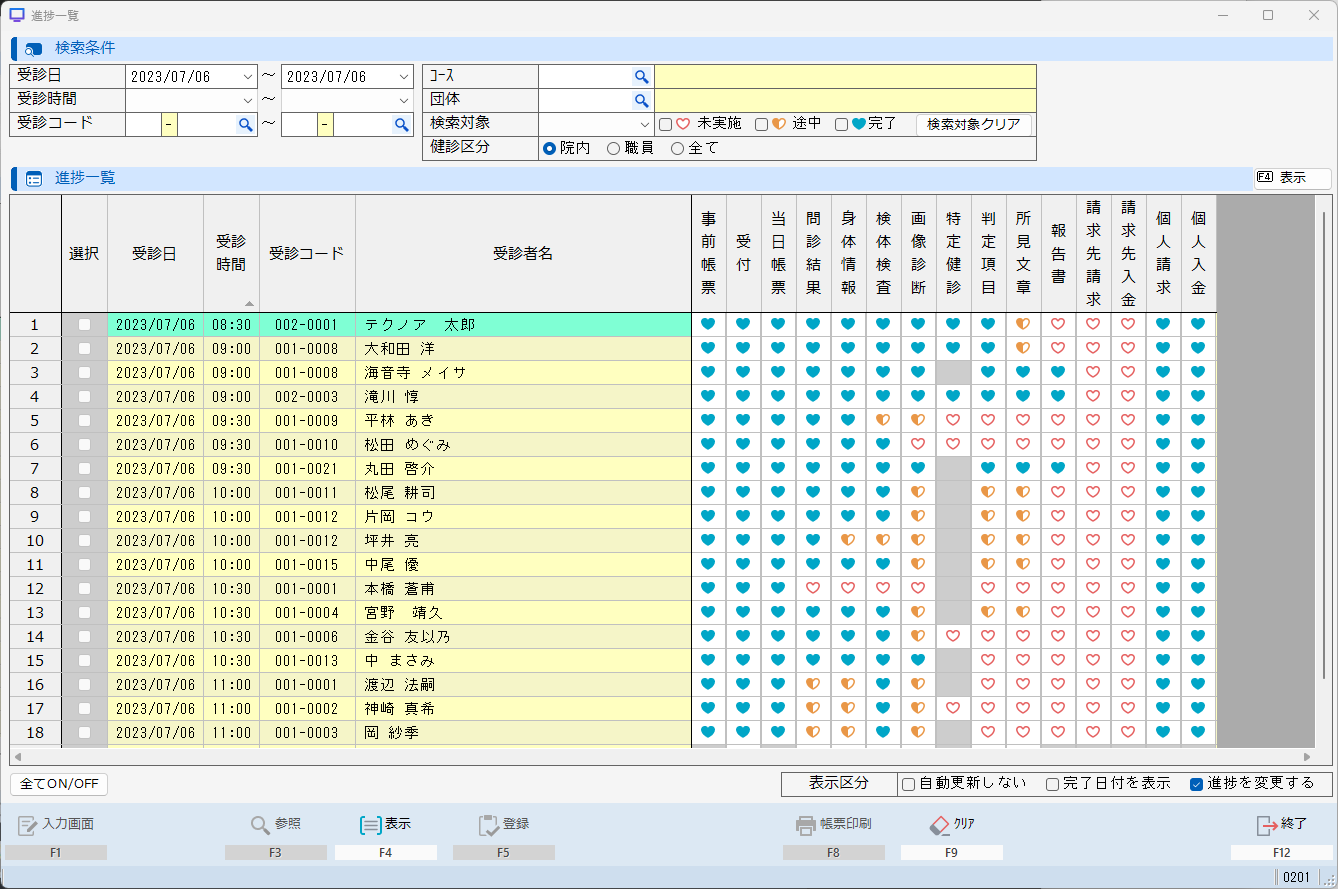This screenshot has width=1338, height=889.
Task: Click the コース search magnifier icon
Action: (641, 77)
